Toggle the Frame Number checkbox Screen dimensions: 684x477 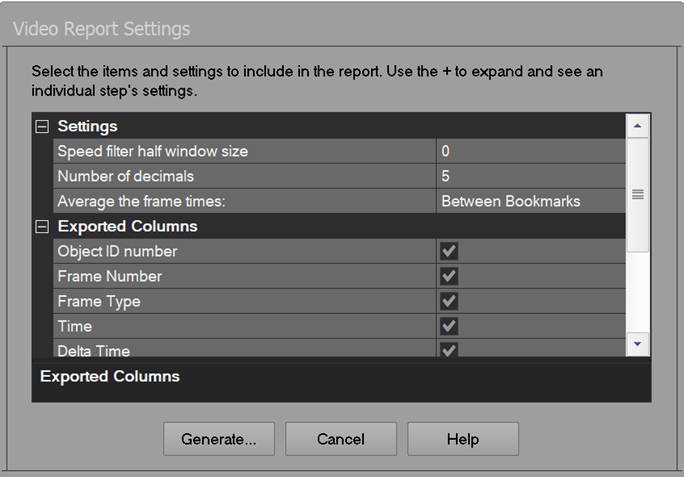click(449, 276)
